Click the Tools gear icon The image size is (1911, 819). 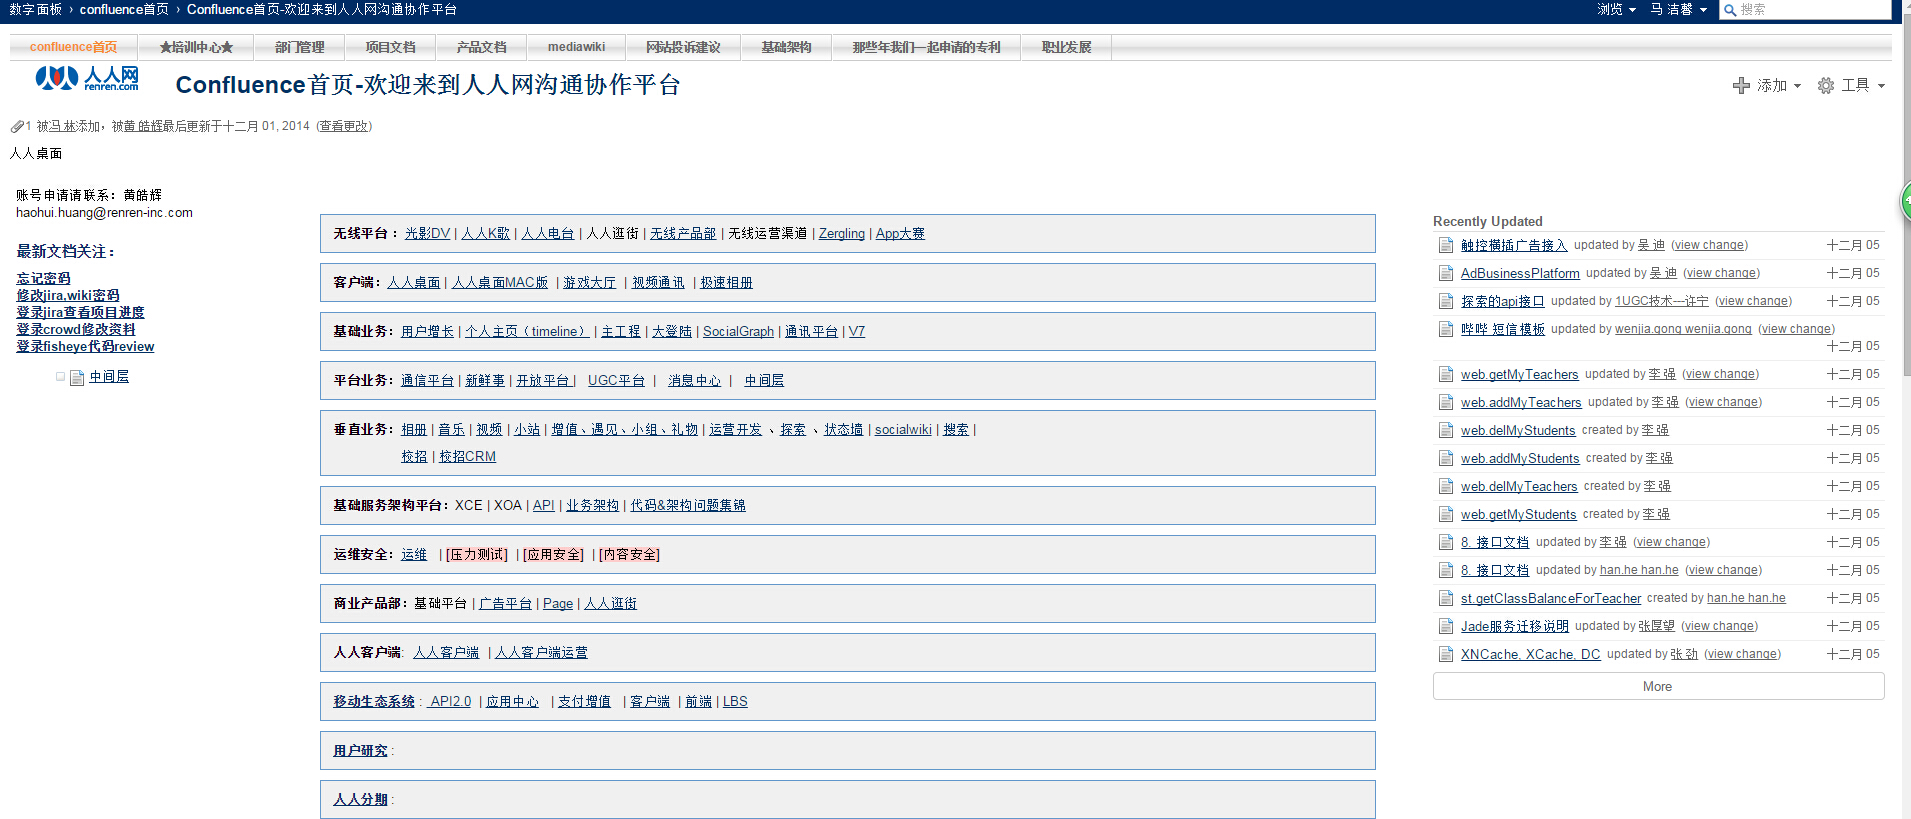1826,86
